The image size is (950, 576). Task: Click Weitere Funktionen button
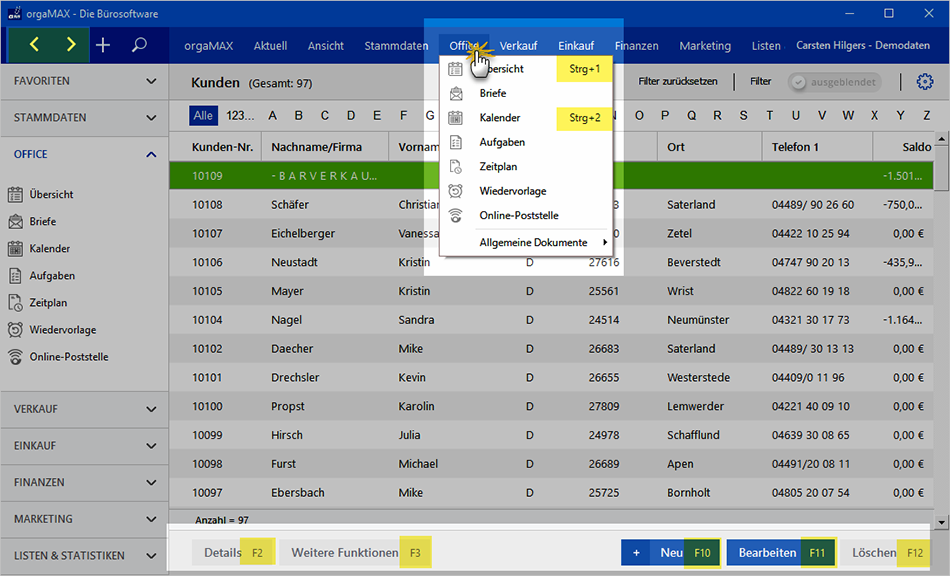coord(355,552)
